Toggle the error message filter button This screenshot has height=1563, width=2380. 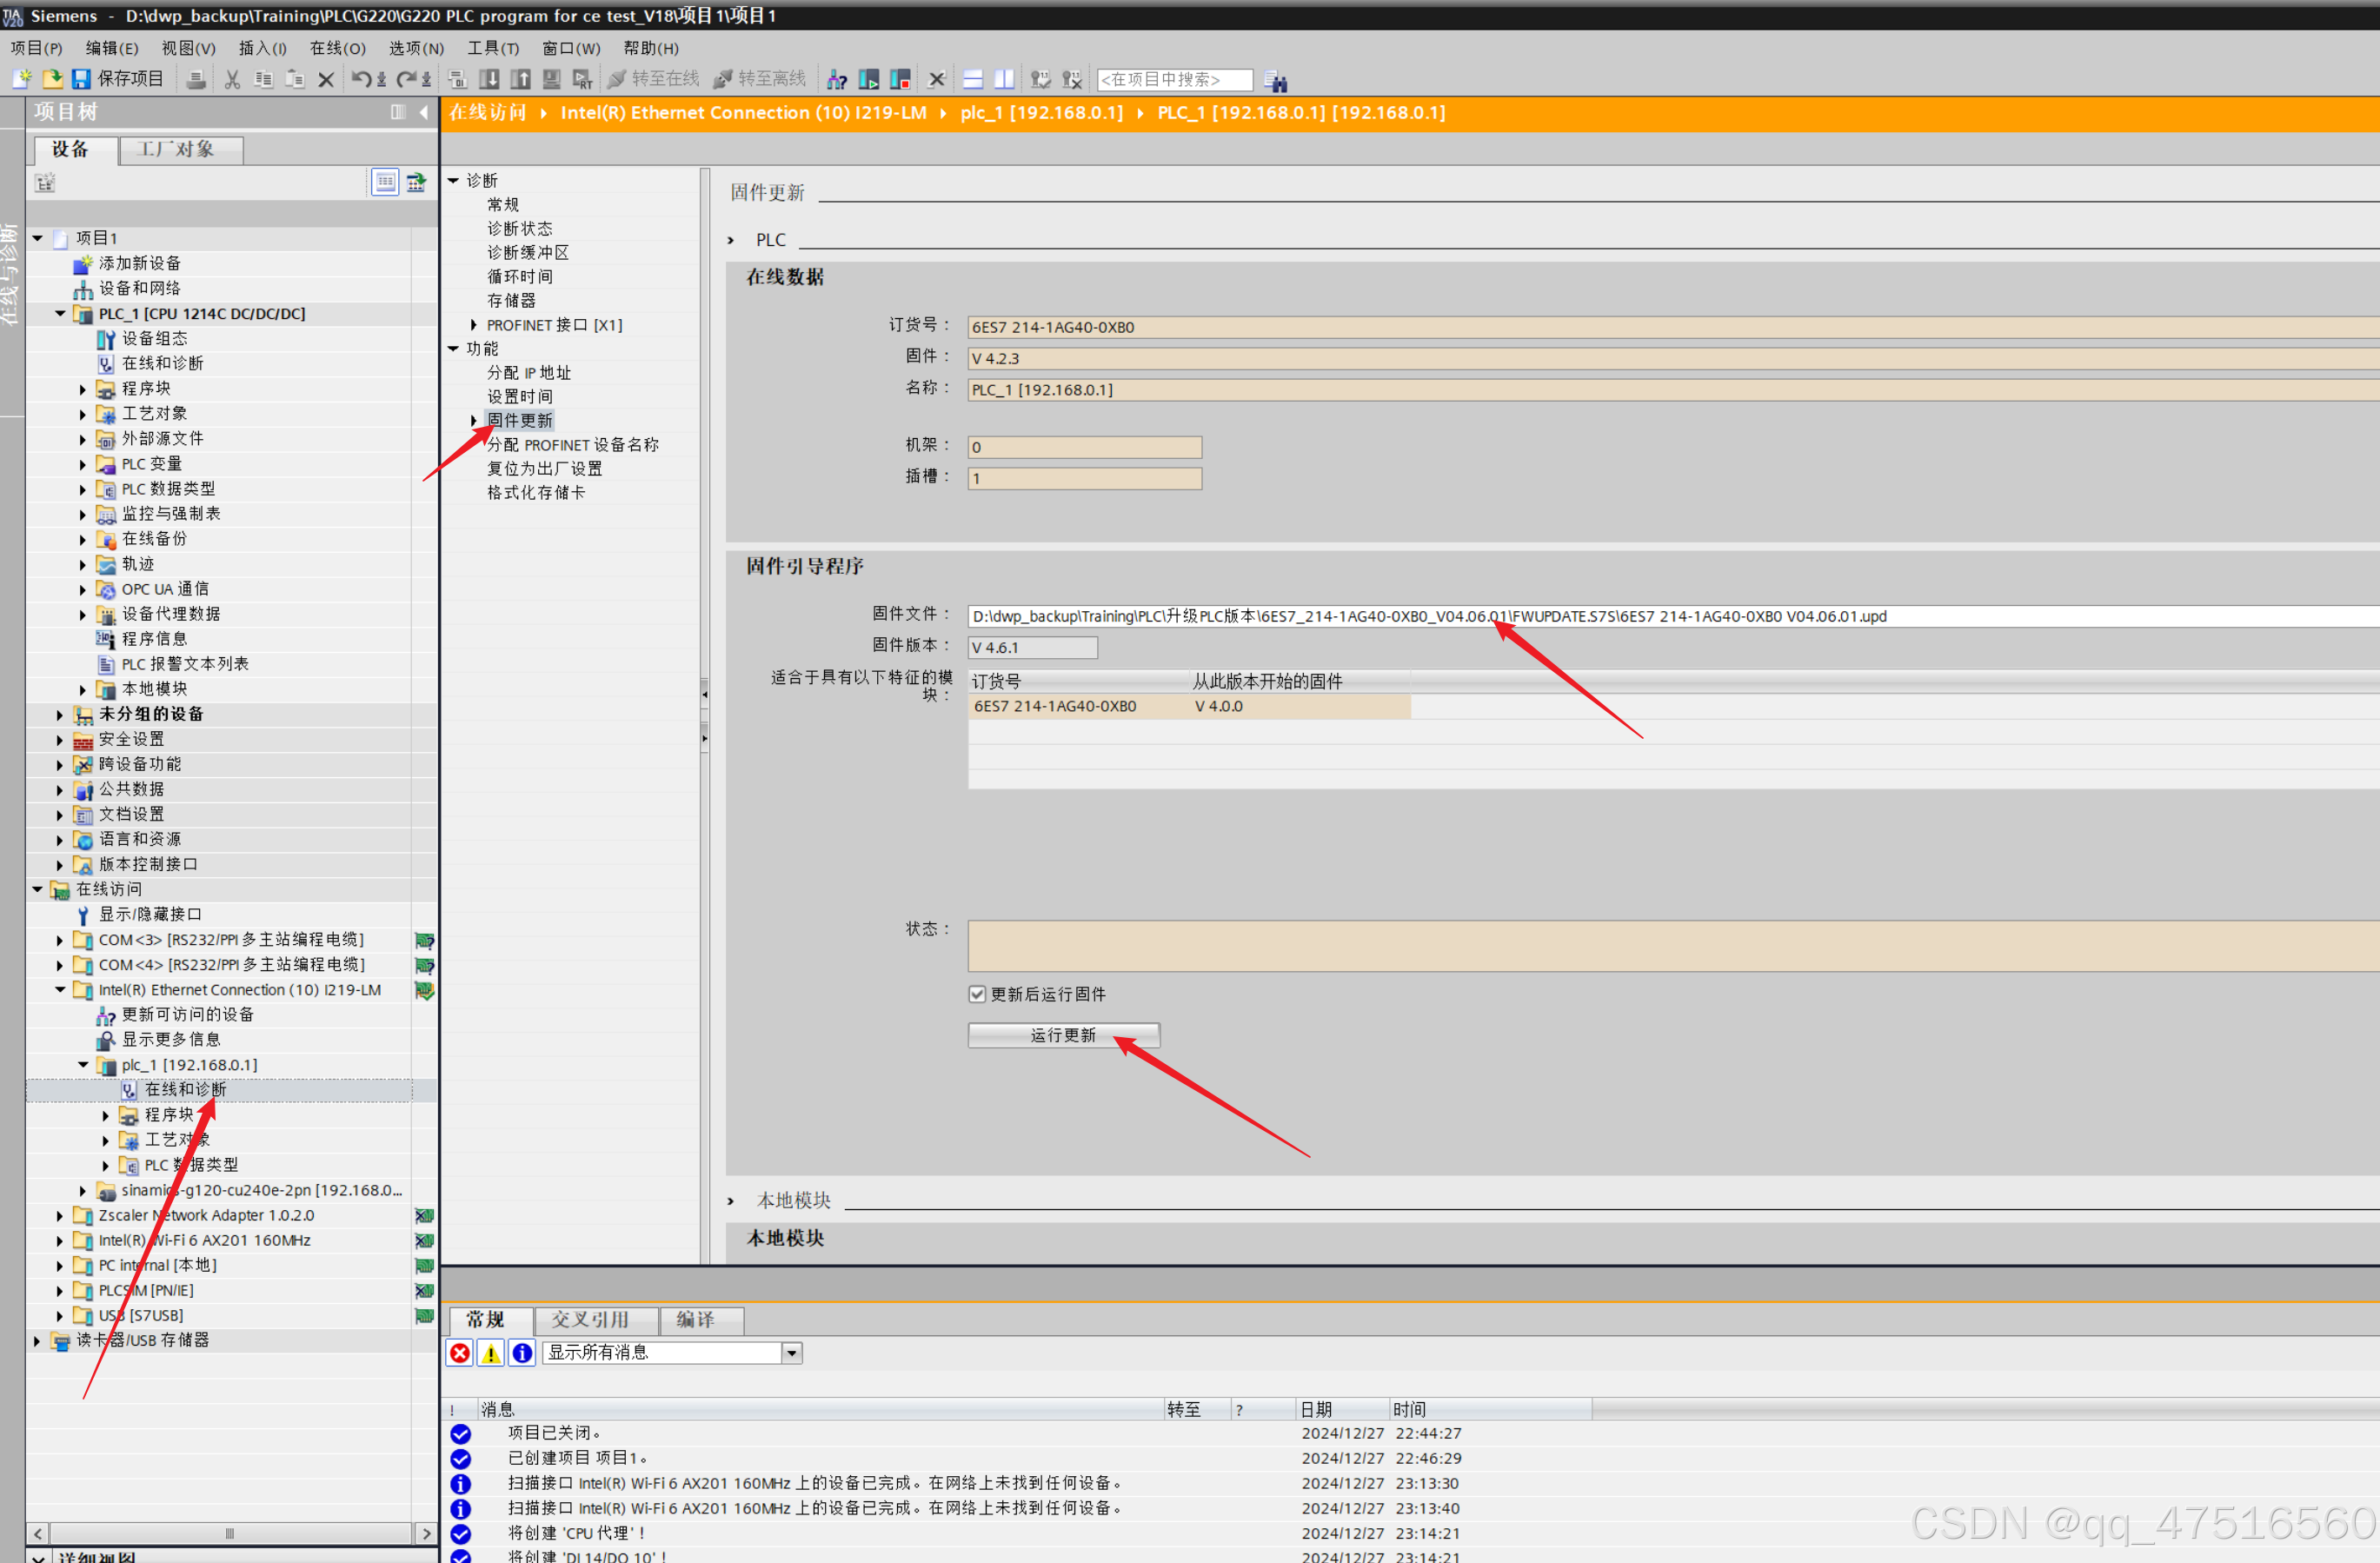click(x=460, y=1353)
